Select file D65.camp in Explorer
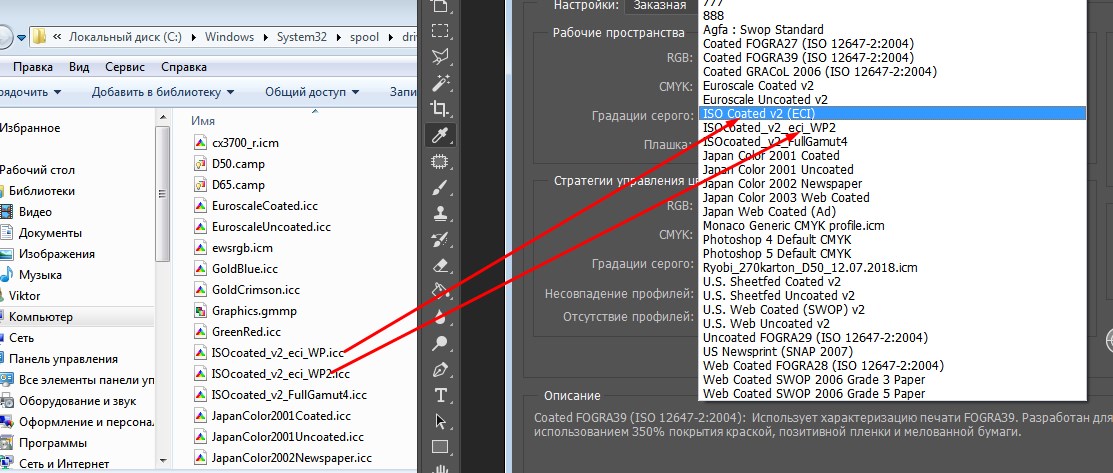 (x=238, y=185)
